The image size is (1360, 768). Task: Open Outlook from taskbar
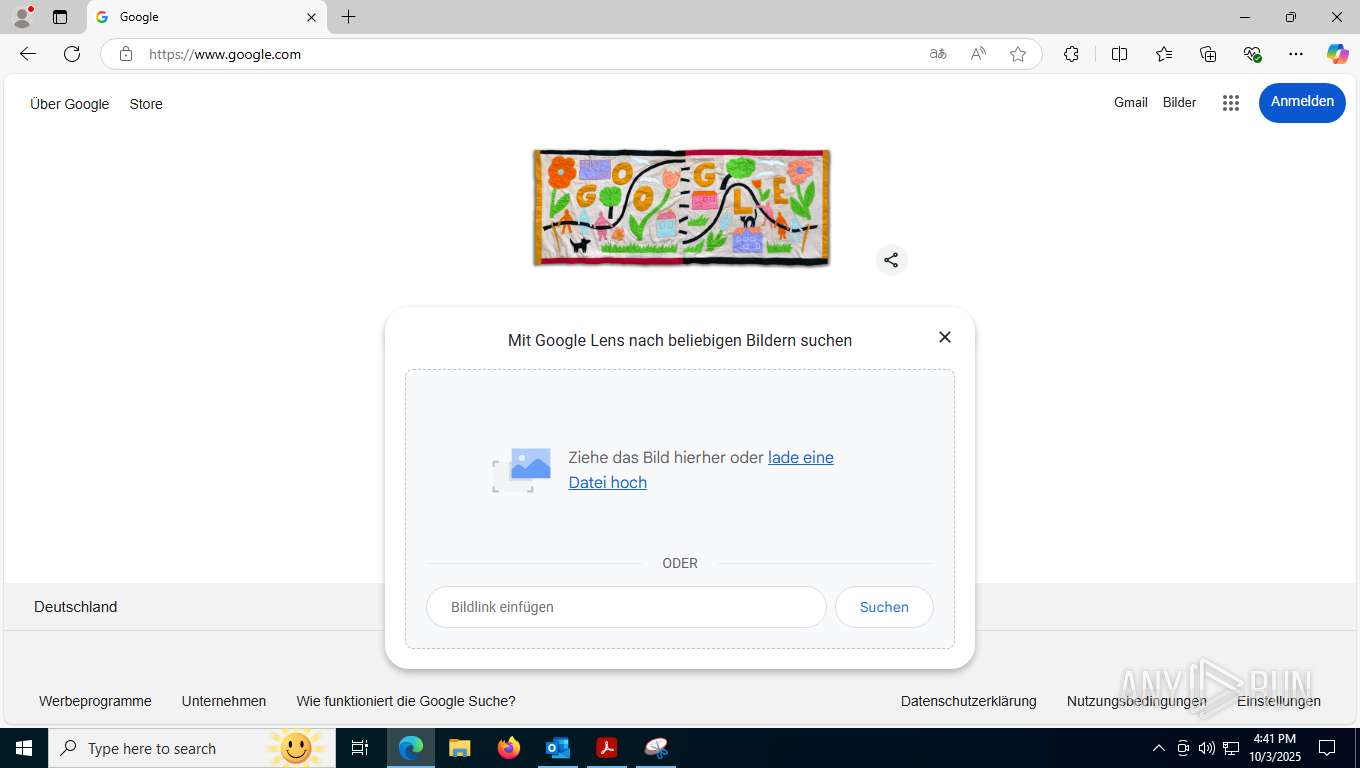click(x=558, y=748)
